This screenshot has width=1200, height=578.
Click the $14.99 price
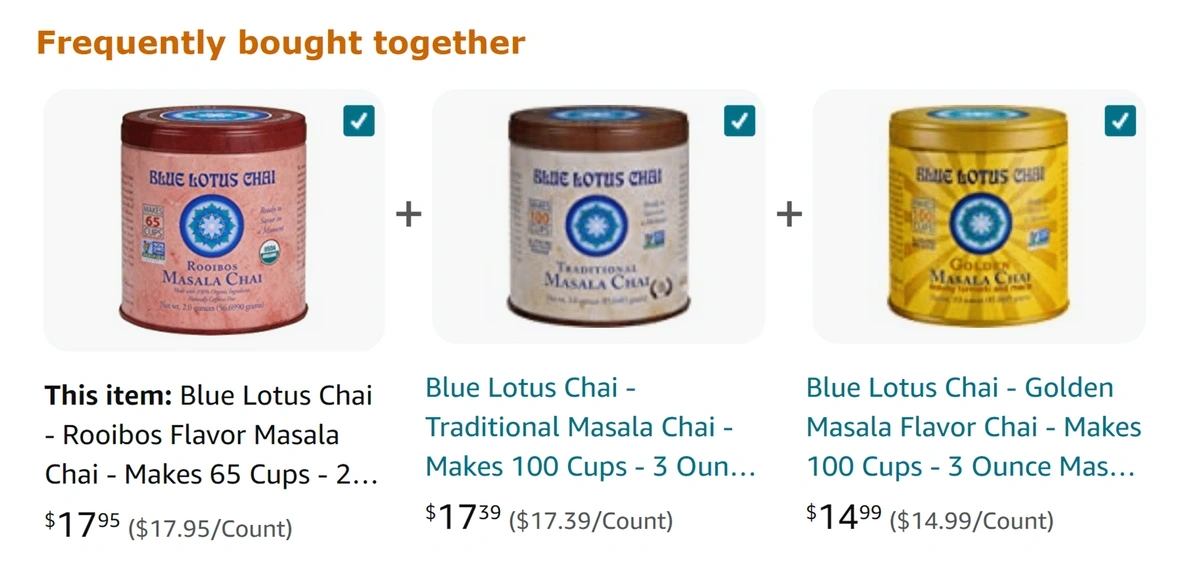point(845,516)
